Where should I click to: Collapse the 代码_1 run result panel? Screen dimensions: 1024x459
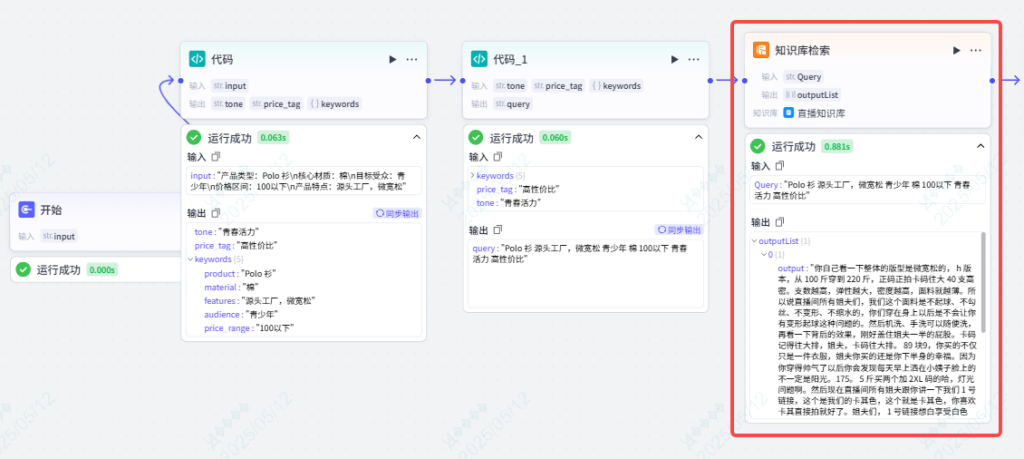(698, 137)
